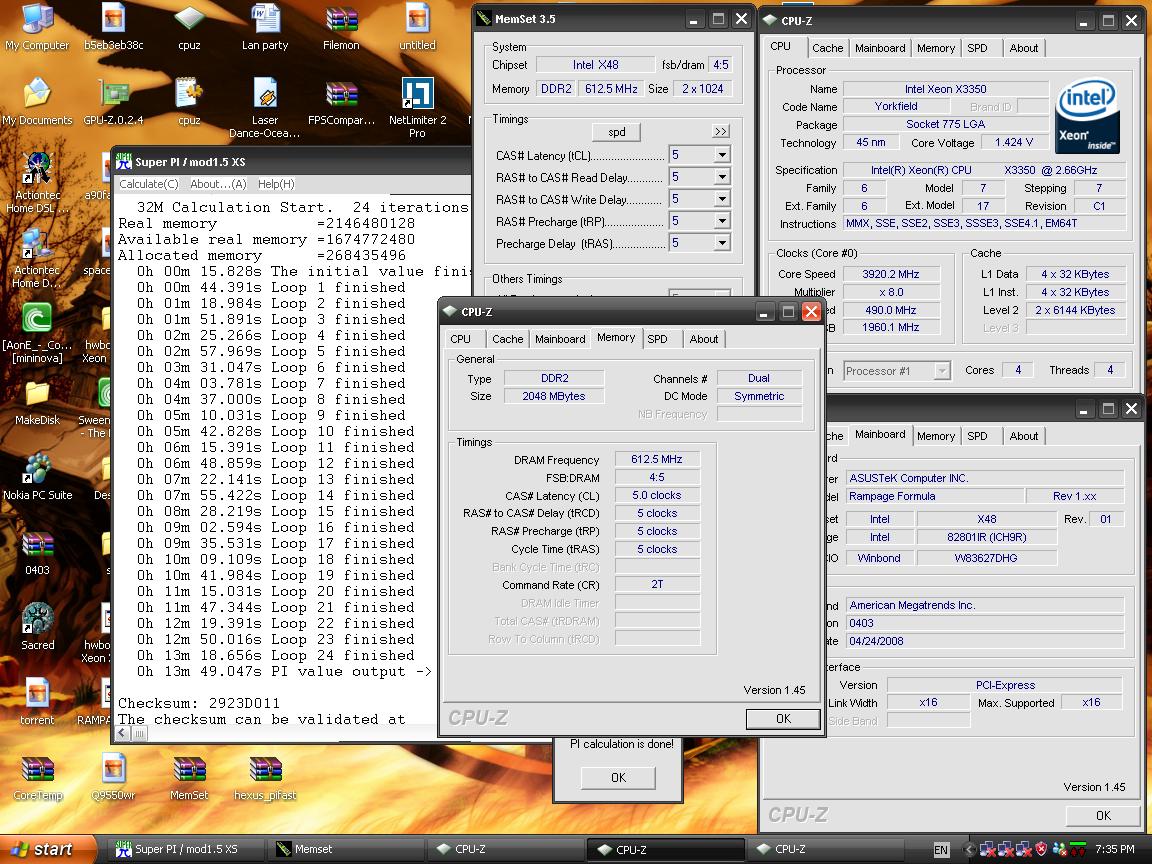
Task: Open the MemSet archive icon
Action: pyautogui.click(x=189, y=778)
